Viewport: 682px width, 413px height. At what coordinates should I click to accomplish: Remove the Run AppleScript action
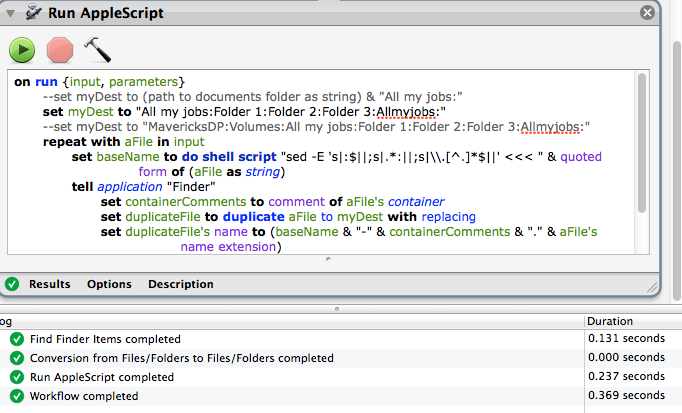coord(647,13)
